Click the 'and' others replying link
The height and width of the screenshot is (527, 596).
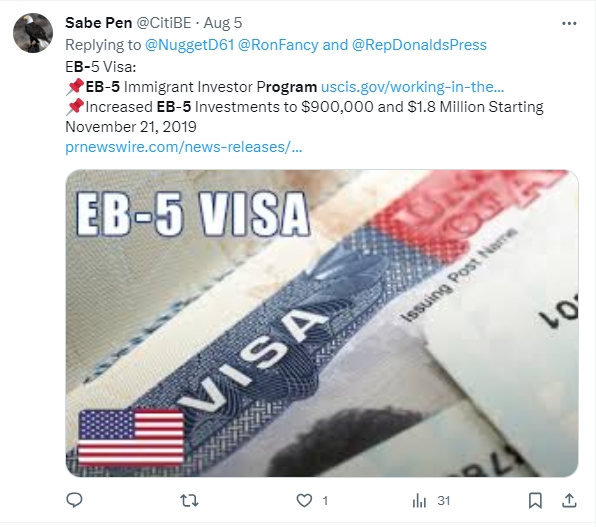[335, 45]
